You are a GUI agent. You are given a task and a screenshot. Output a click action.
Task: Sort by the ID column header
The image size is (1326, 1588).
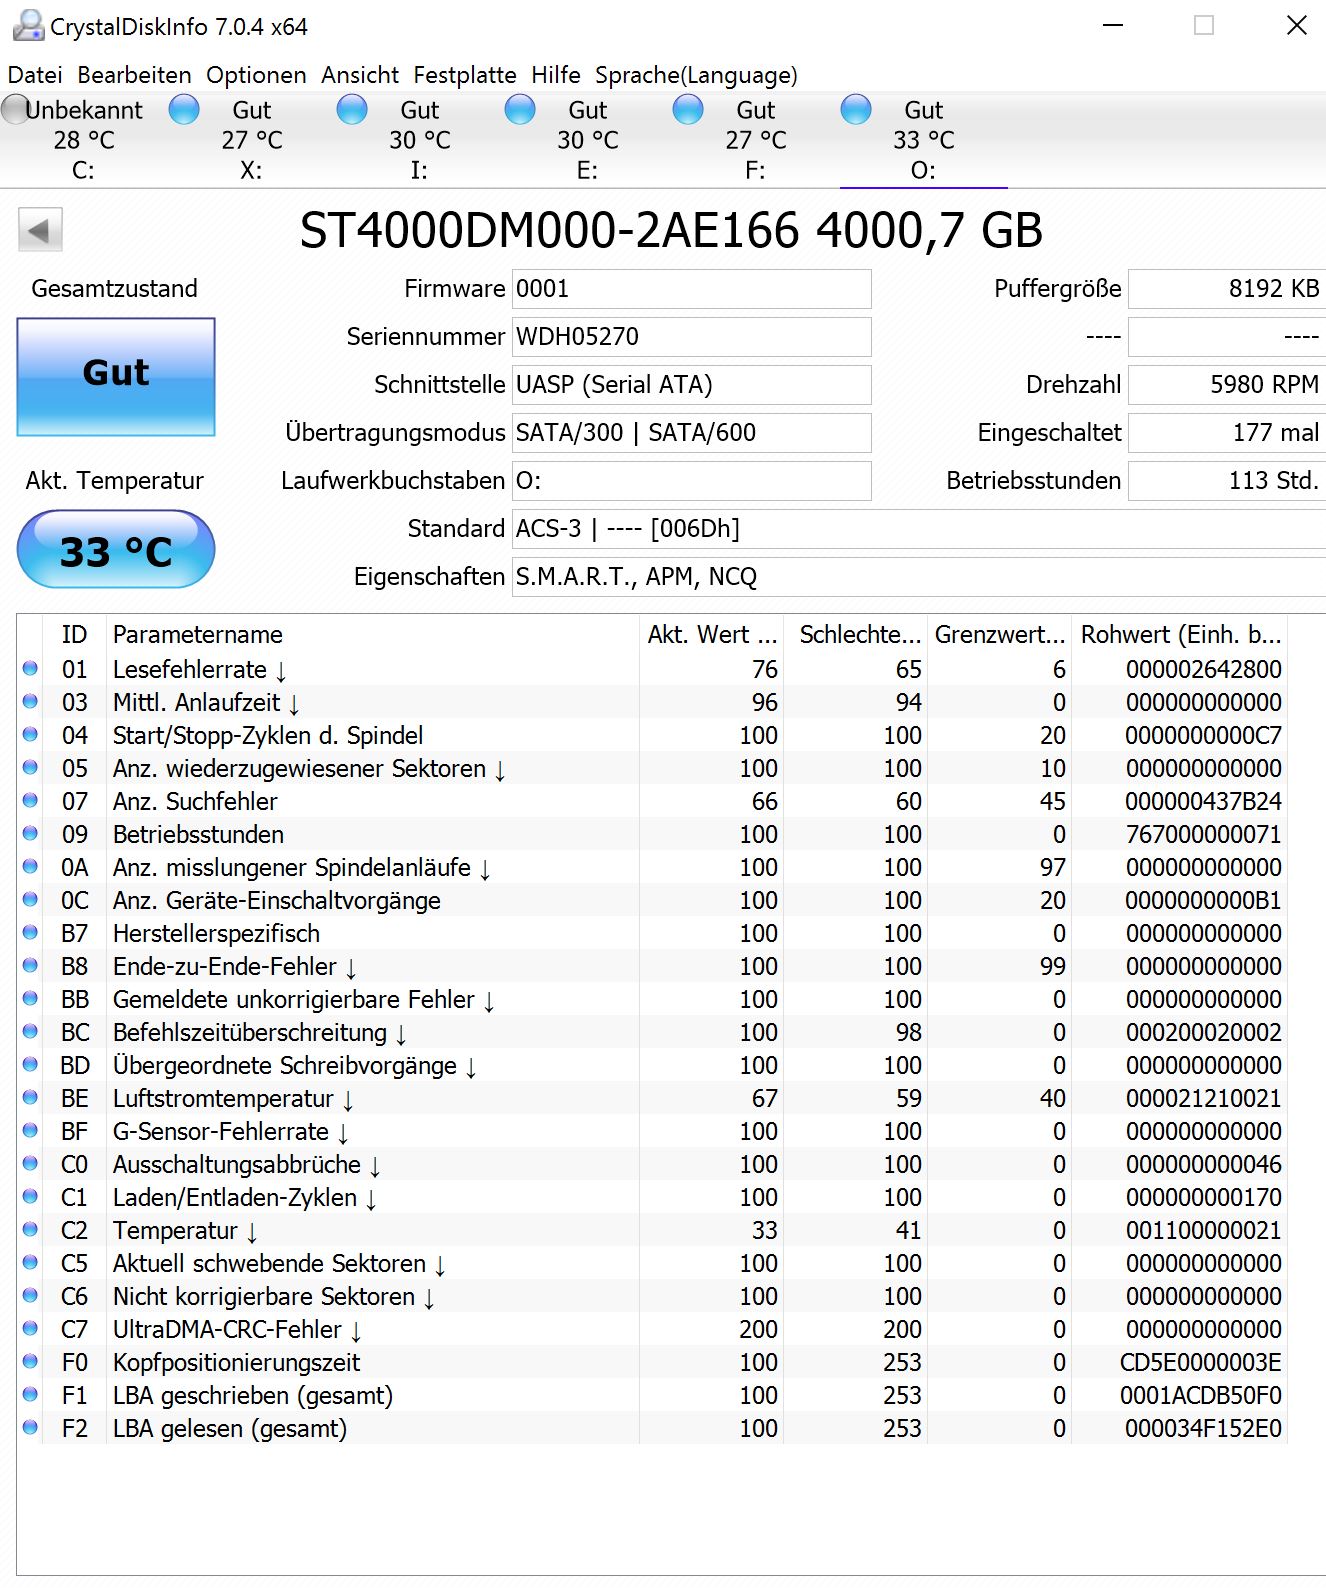click(x=74, y=635)
